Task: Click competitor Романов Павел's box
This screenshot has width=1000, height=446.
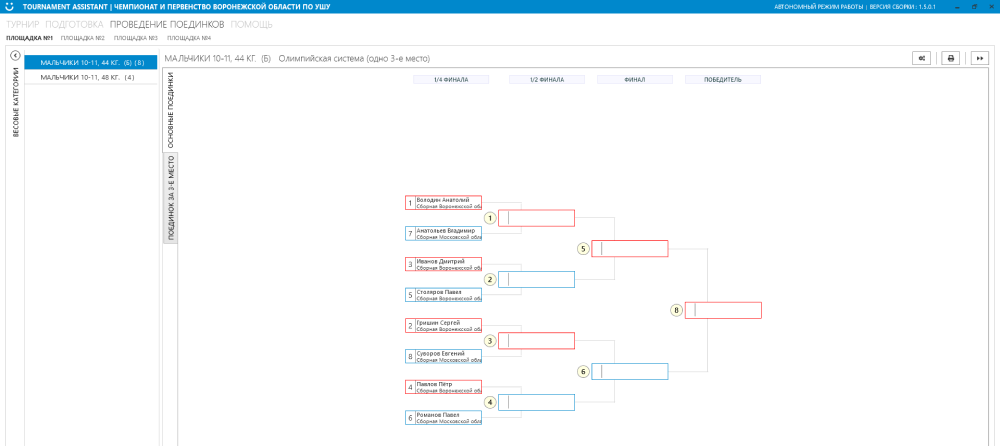Action: 443,417
